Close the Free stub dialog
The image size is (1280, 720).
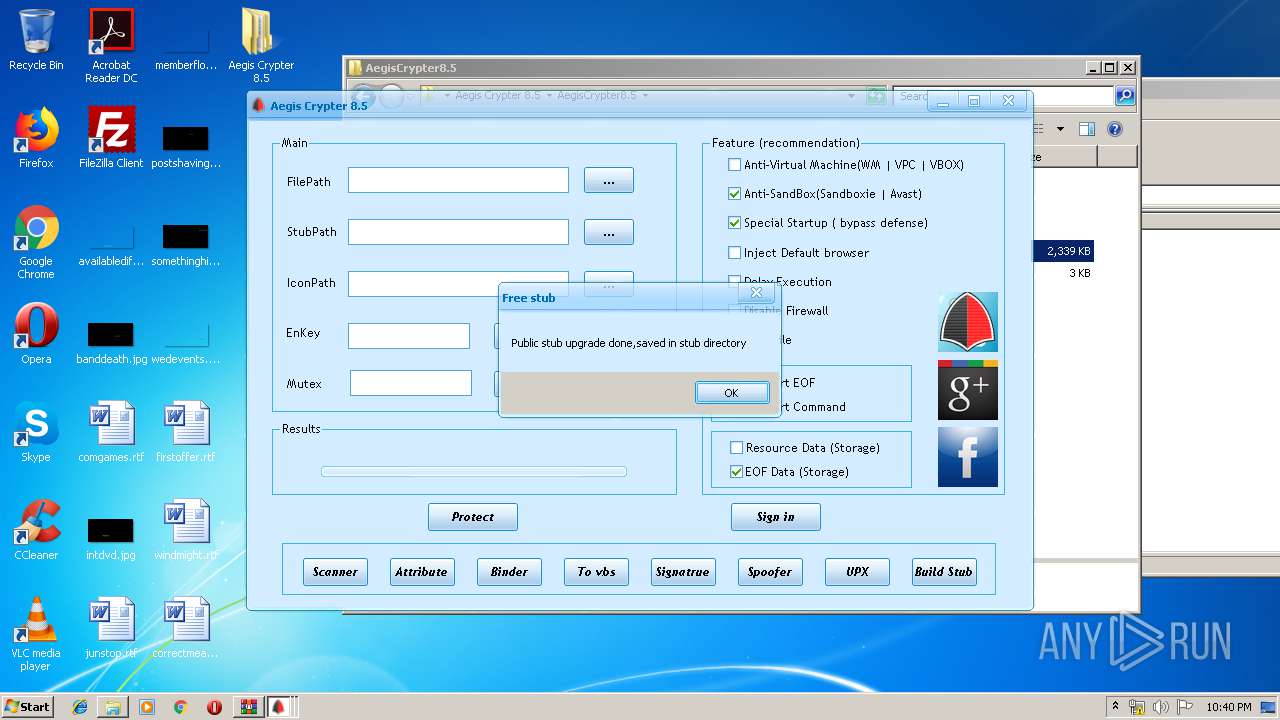[x=757, y=293]
